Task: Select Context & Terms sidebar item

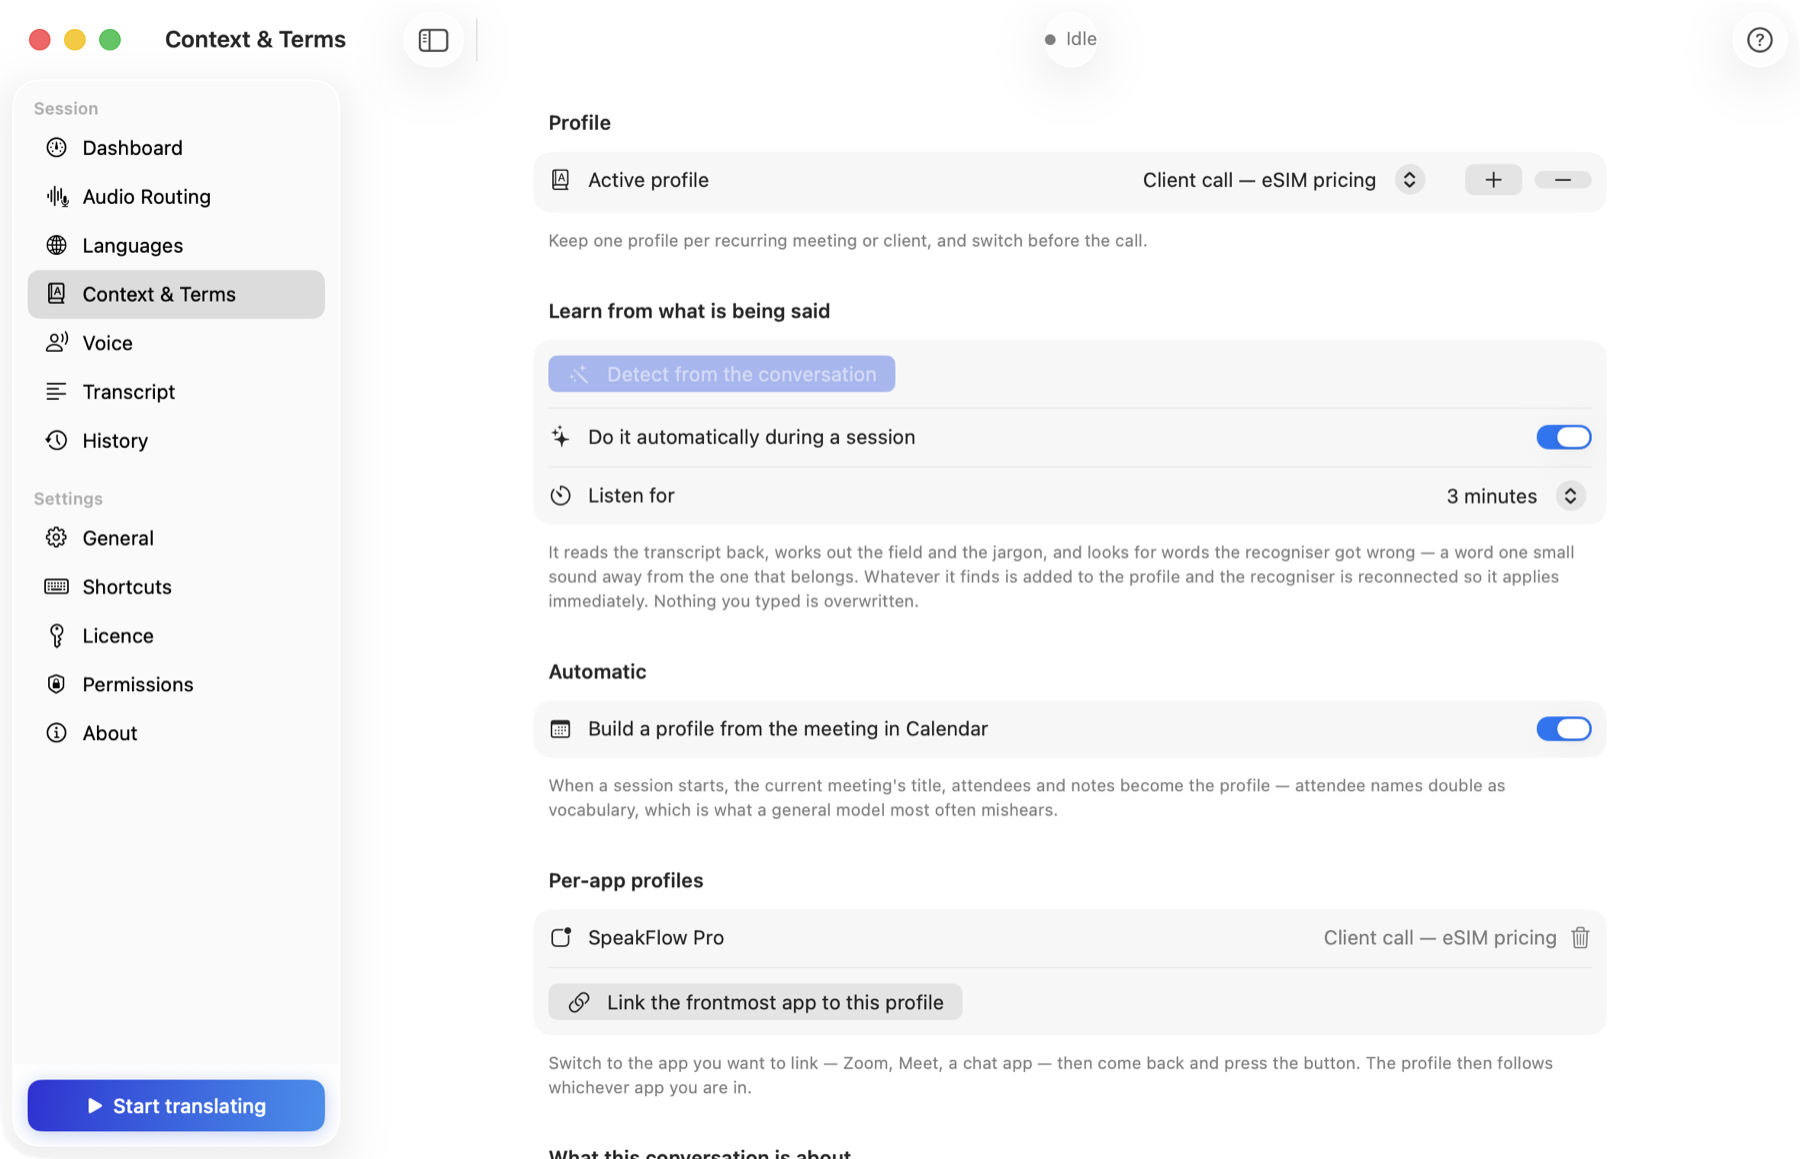Action: point(176,294)
